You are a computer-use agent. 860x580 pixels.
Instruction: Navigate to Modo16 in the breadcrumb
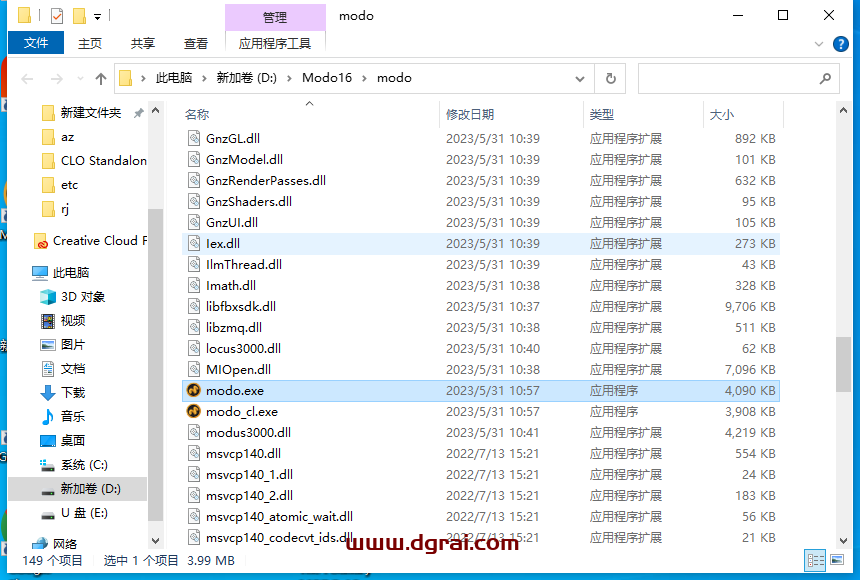pos(327,78)
